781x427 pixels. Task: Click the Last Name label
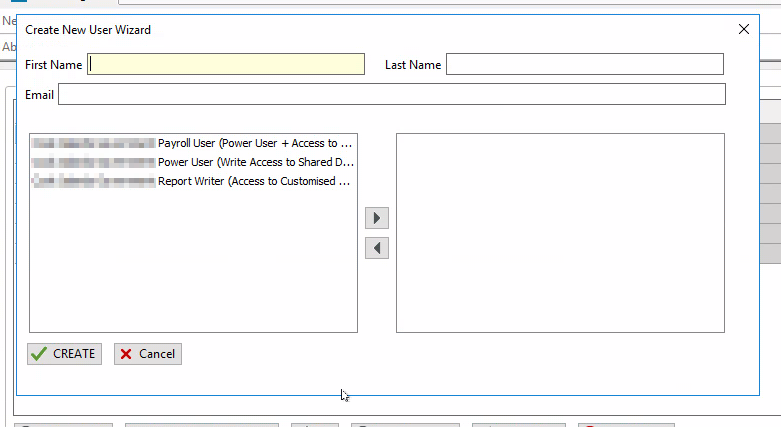coord(413,65)
